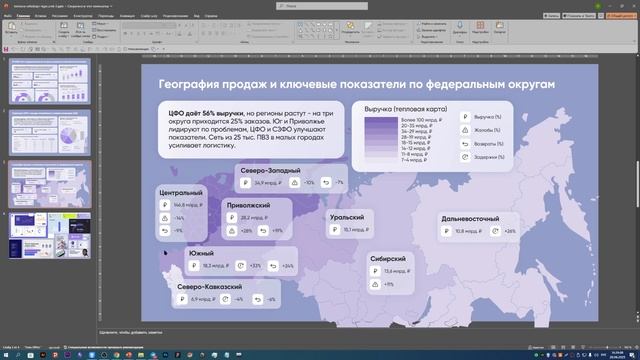Viewport: 640px width, 360px height.
Task: Switch to Slide Sorter view in status bar
Action: [x=563, y=347]
